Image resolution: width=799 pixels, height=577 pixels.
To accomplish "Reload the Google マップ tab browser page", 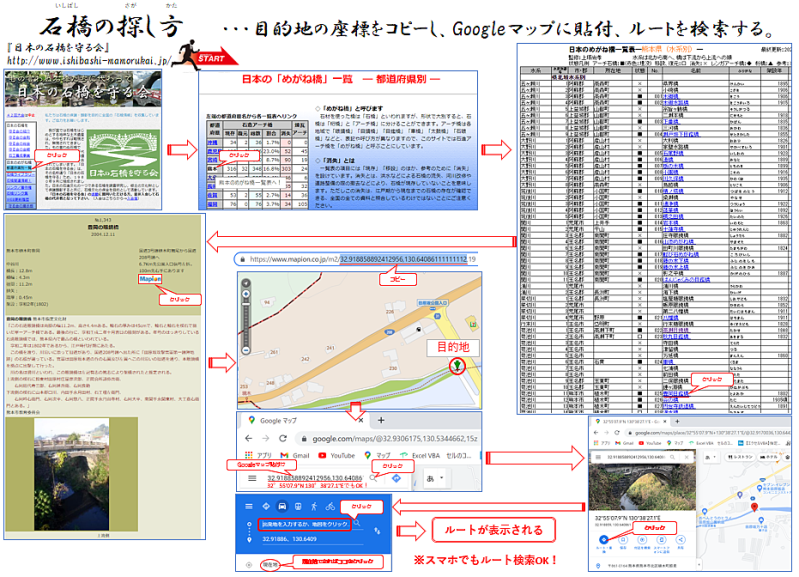I will click(x=283, y=438).
